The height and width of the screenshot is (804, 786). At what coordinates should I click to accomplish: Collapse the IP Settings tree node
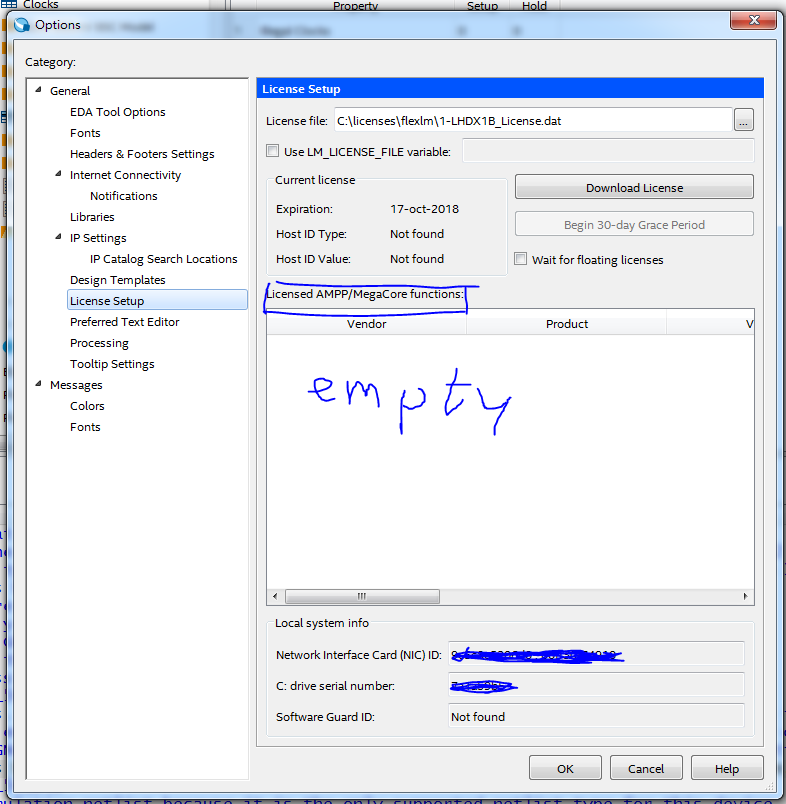click(x=58, y=237)
